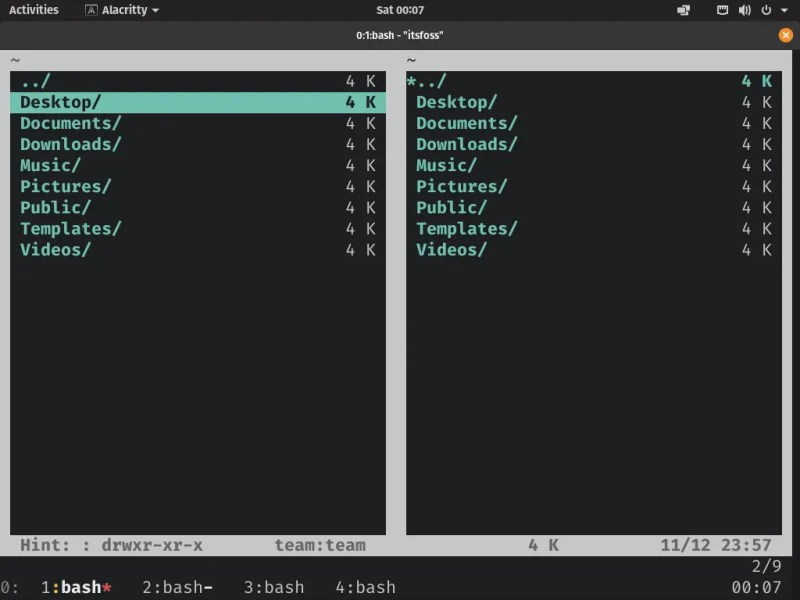Close the window with orange X button
This screenshot has width=800, height=600.
click(785, 35)
